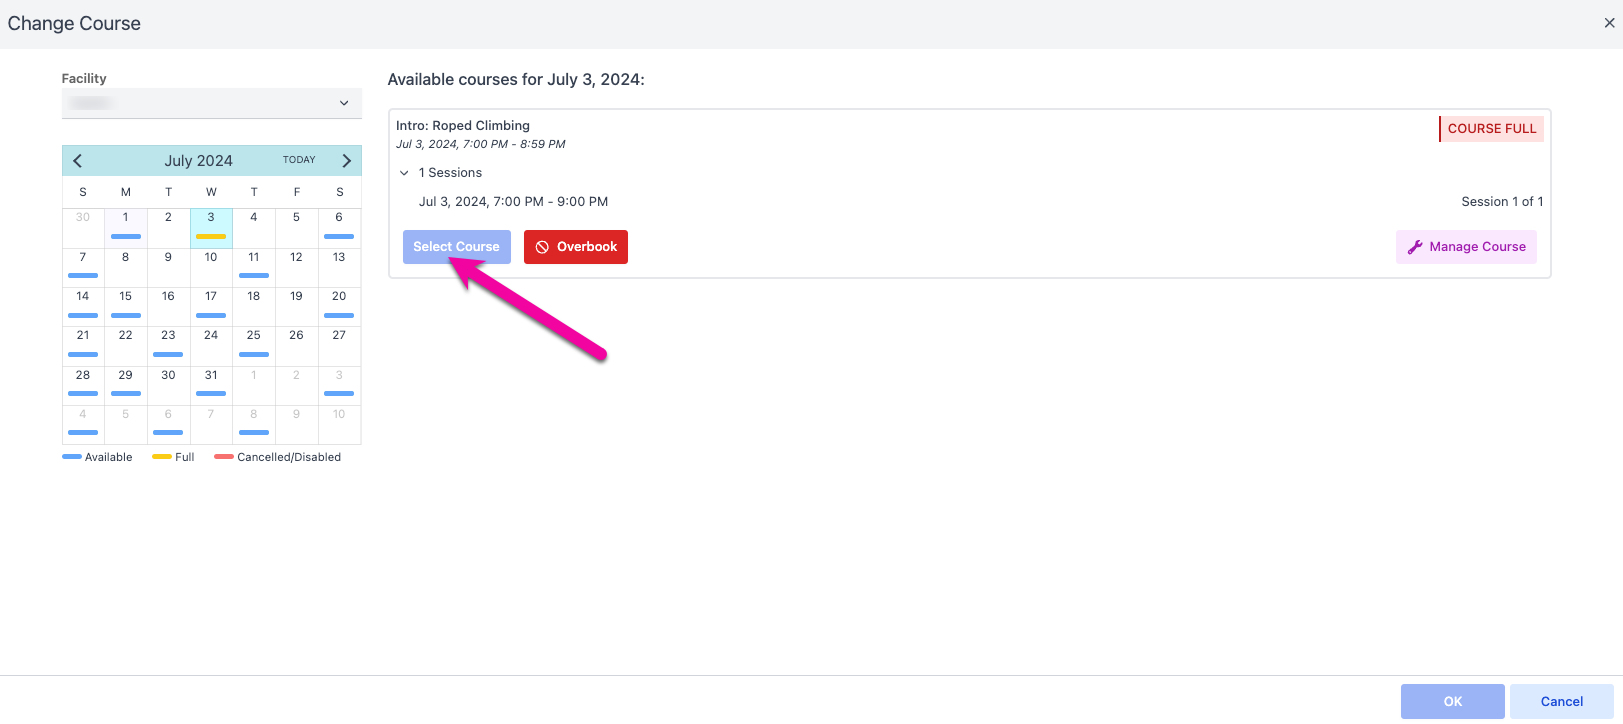This screenshot has height=724, width=1623.
Task: Select July 1 on the calendar
Action: click(x=126, y=228)
